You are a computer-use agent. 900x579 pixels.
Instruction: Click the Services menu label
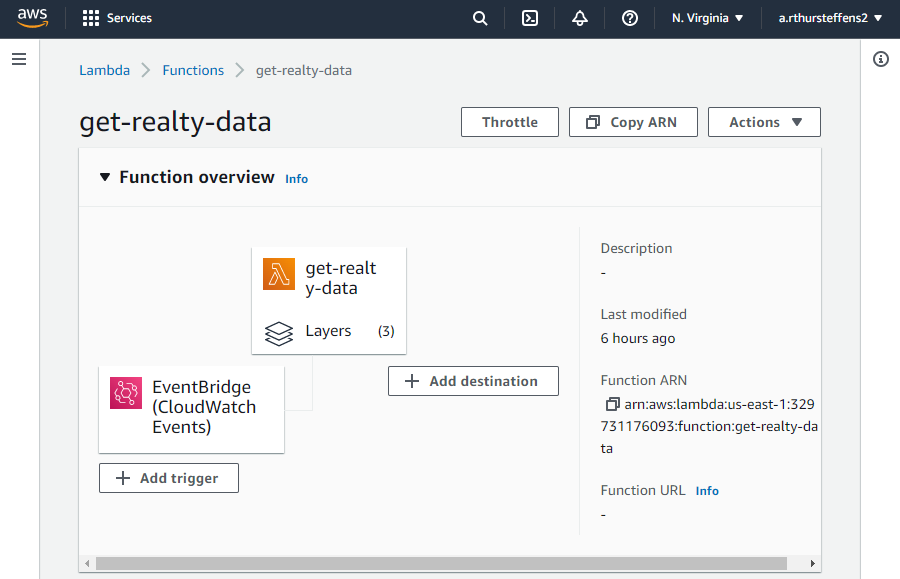[129, 18]
